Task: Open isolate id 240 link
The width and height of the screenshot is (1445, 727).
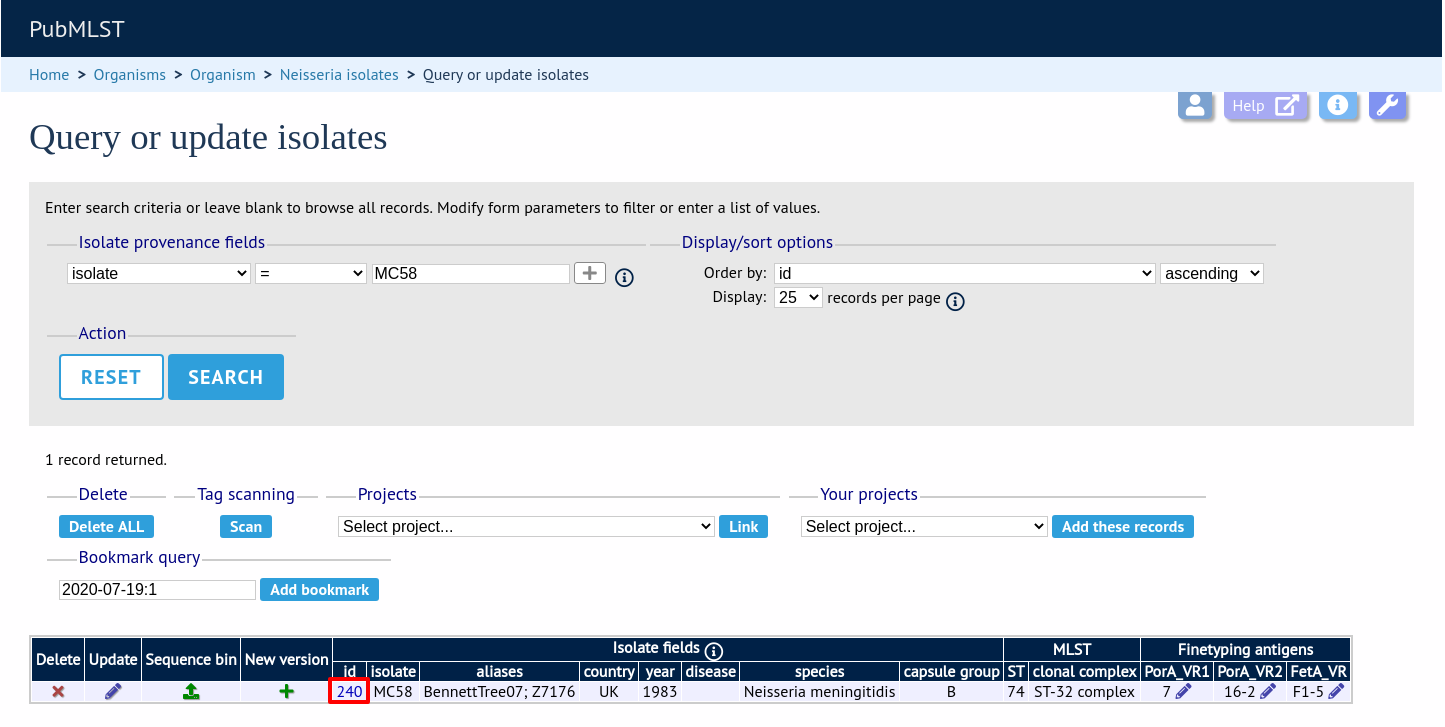Action: [349, 691]
